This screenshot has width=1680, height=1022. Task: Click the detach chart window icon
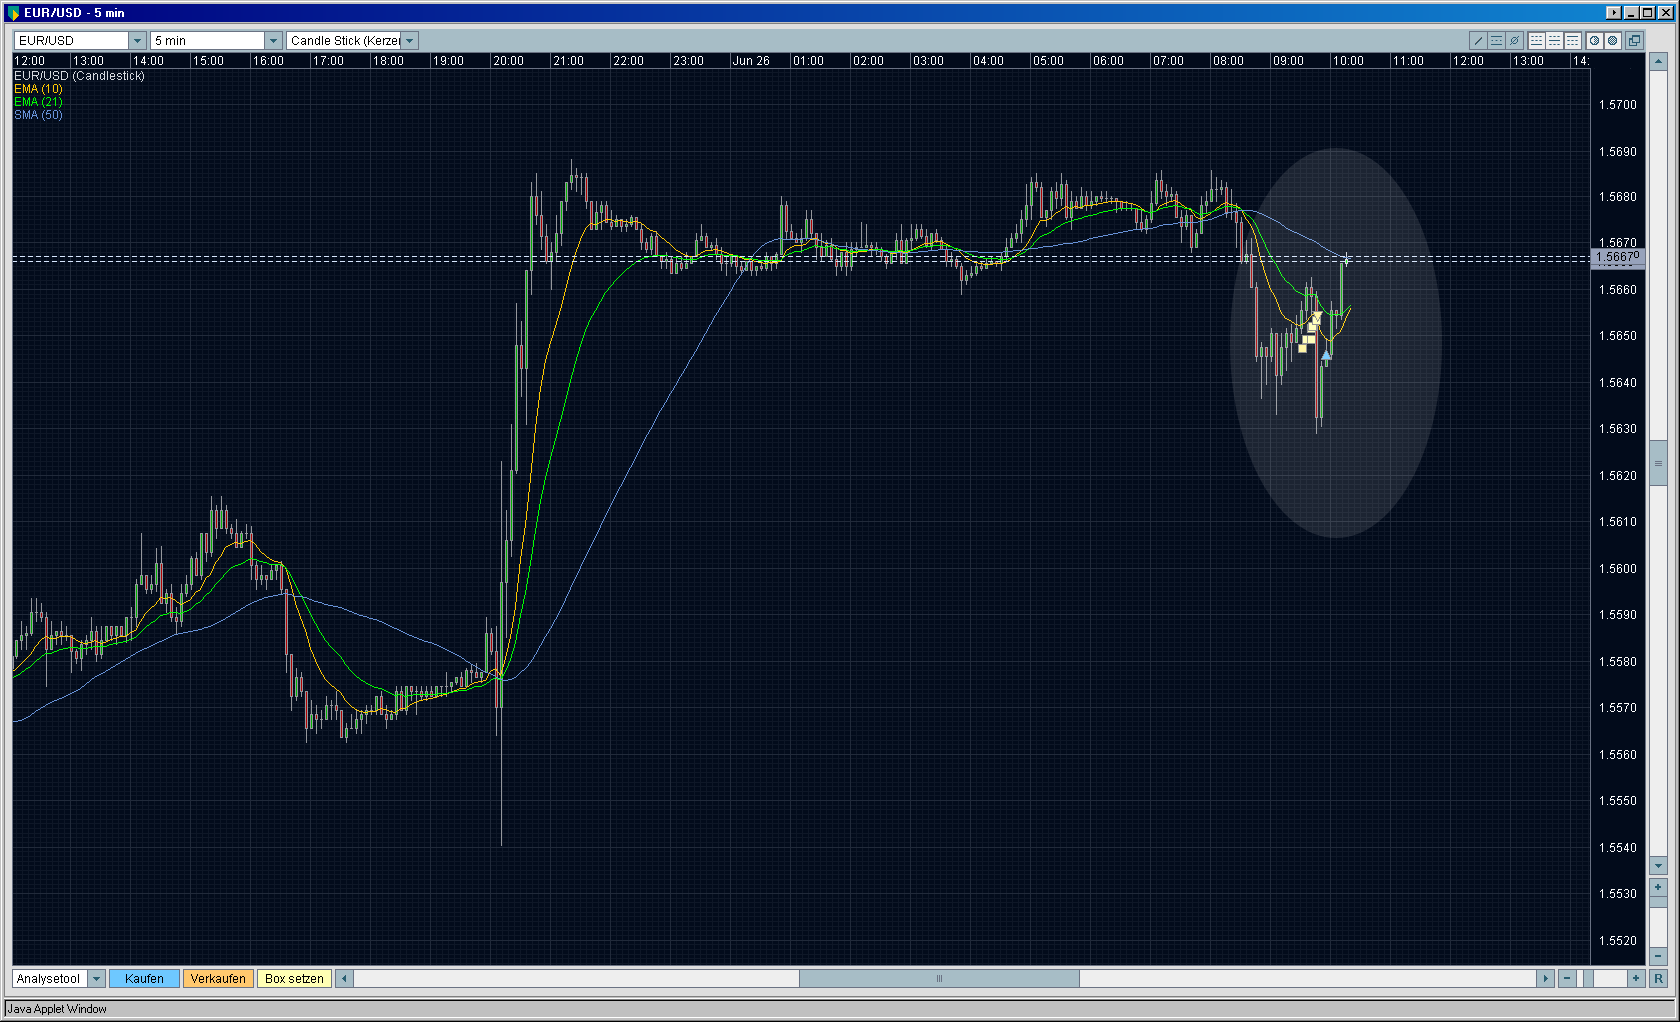1634,41
